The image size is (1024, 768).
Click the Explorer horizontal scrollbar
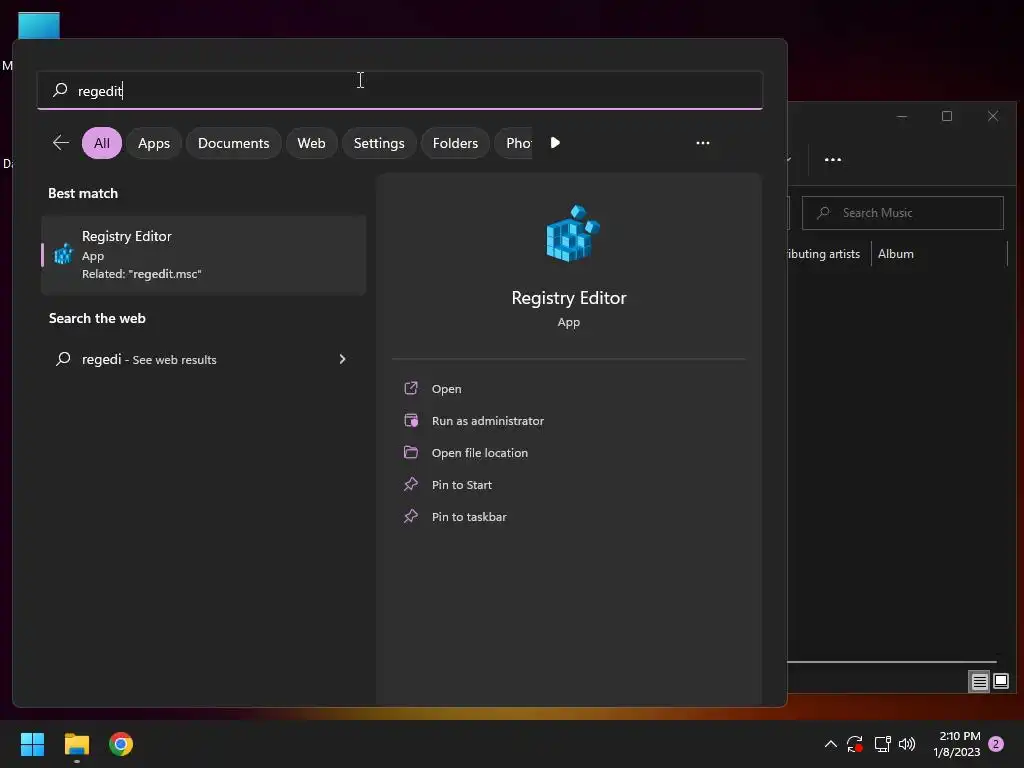pos(891,662)
